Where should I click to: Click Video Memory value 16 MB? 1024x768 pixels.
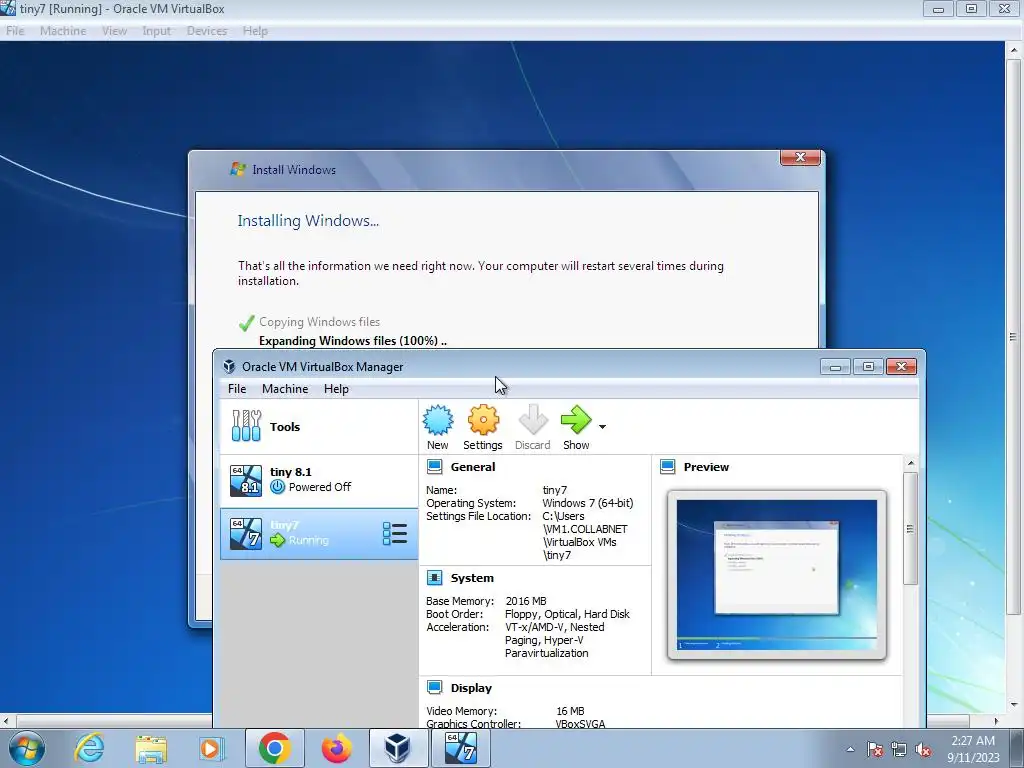click(x=570, y=711)
